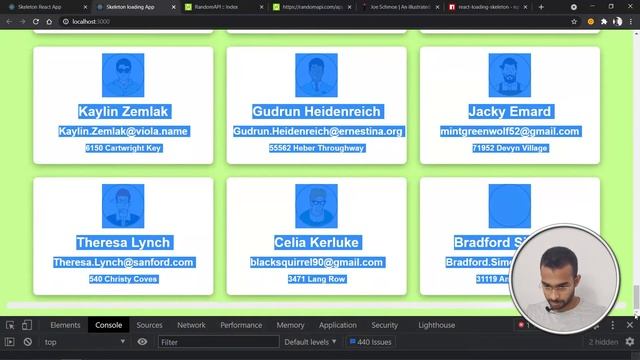Activate the DevTools inspect element picker
The height and width of the screenshot is (360, 640).
(x=10, y=325)
